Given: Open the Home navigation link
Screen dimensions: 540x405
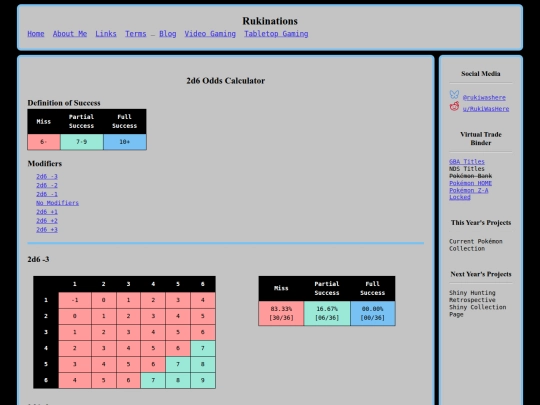Looking at the screenshot, I should (x=36, y=34).
